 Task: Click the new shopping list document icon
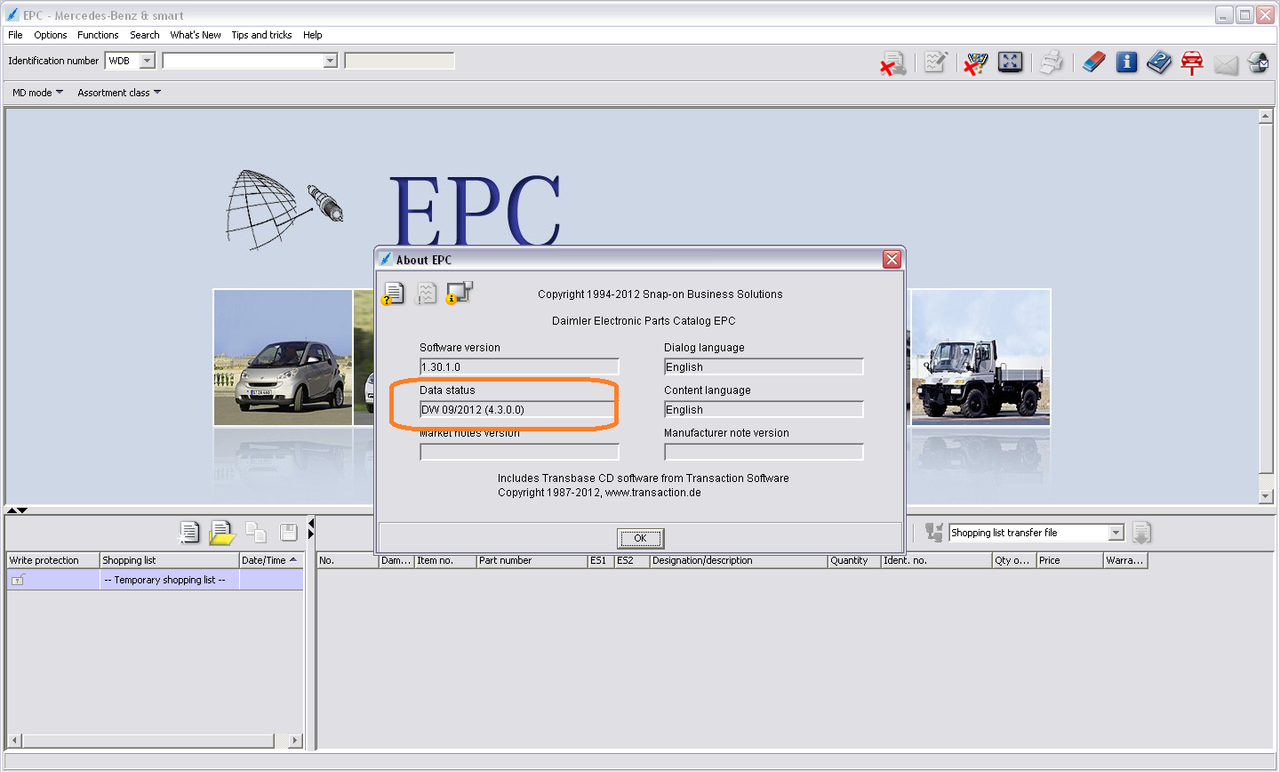(x=189, y=533)
